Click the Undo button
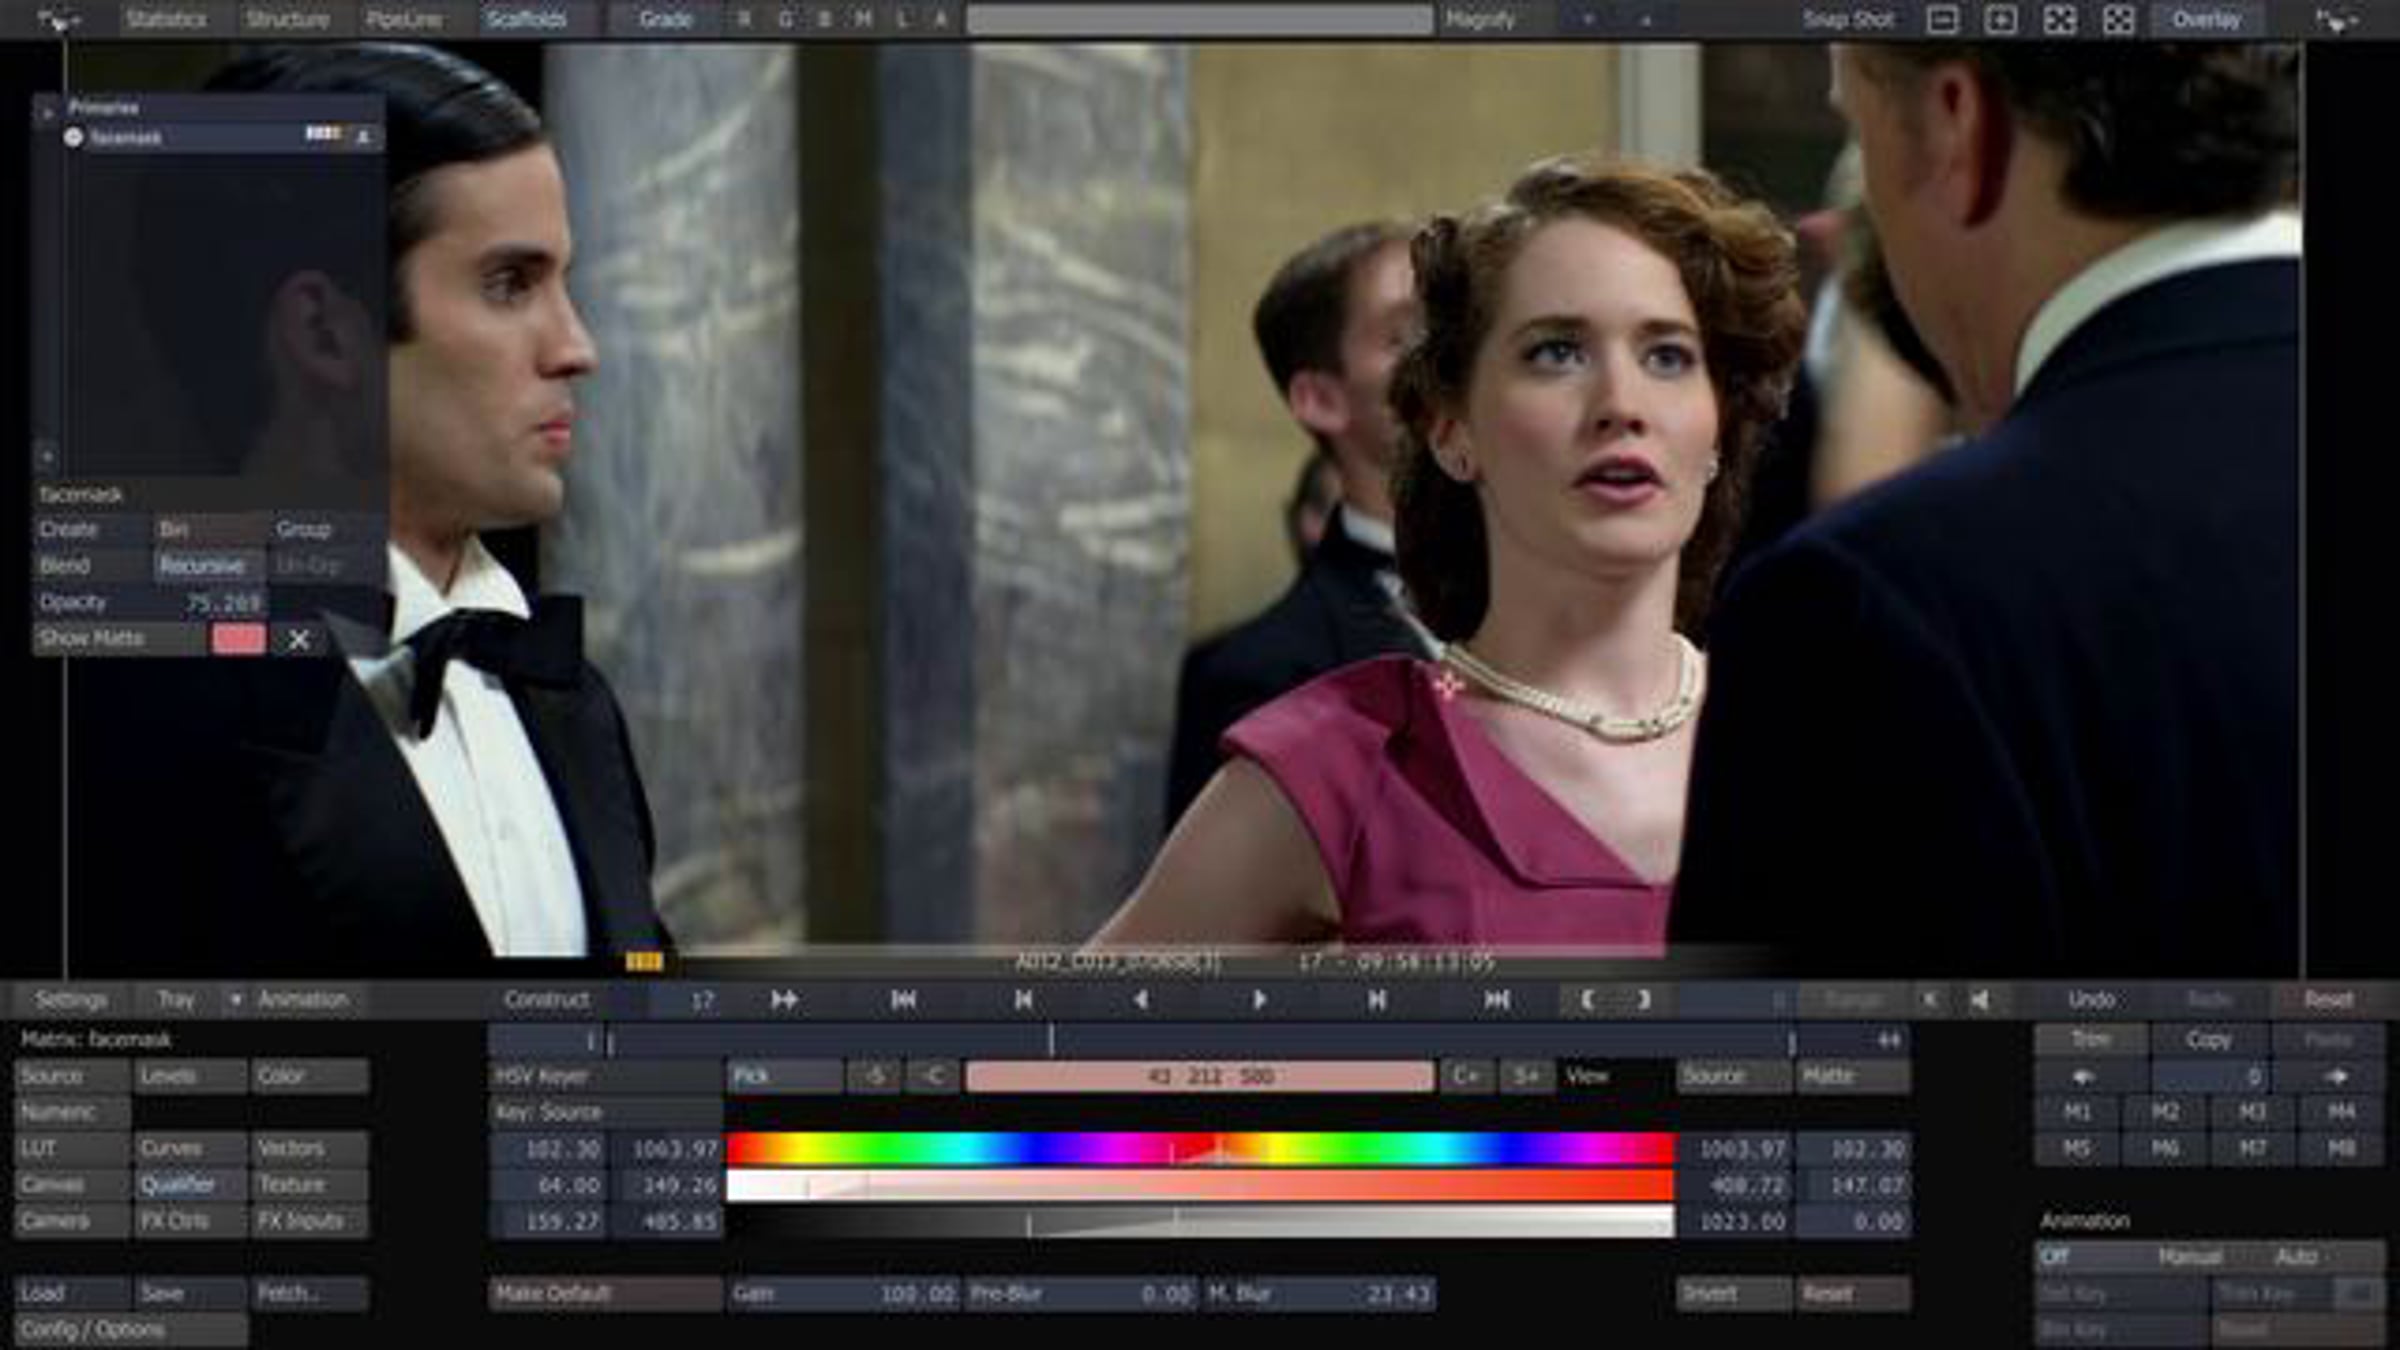2400x1350 pixels. pos(2092,1000)
